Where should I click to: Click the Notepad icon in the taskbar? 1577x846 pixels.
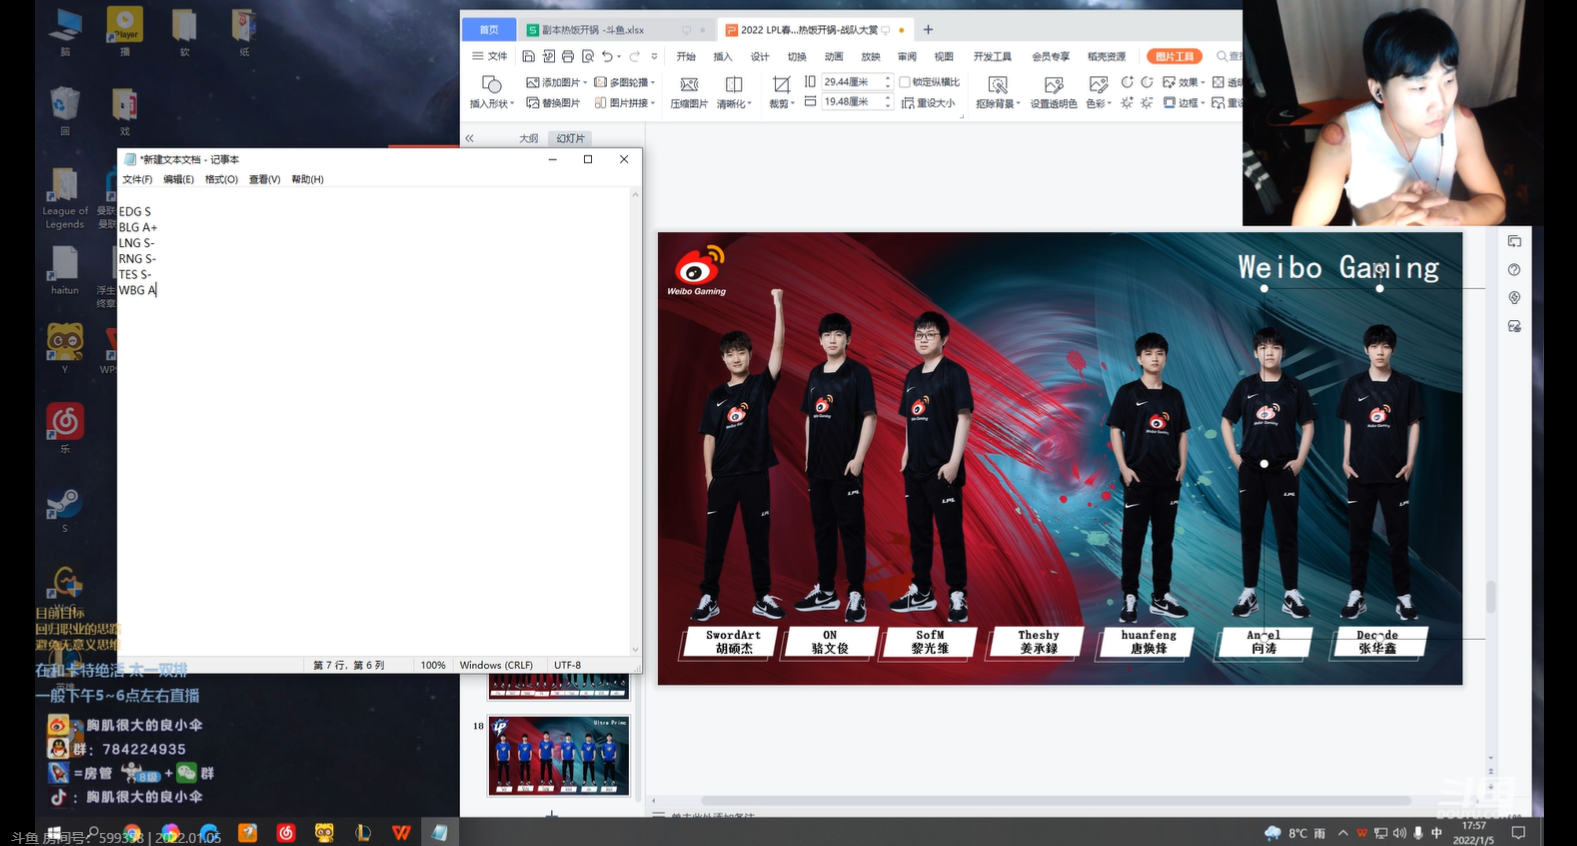pyautogui.click(x=439, y=832)
